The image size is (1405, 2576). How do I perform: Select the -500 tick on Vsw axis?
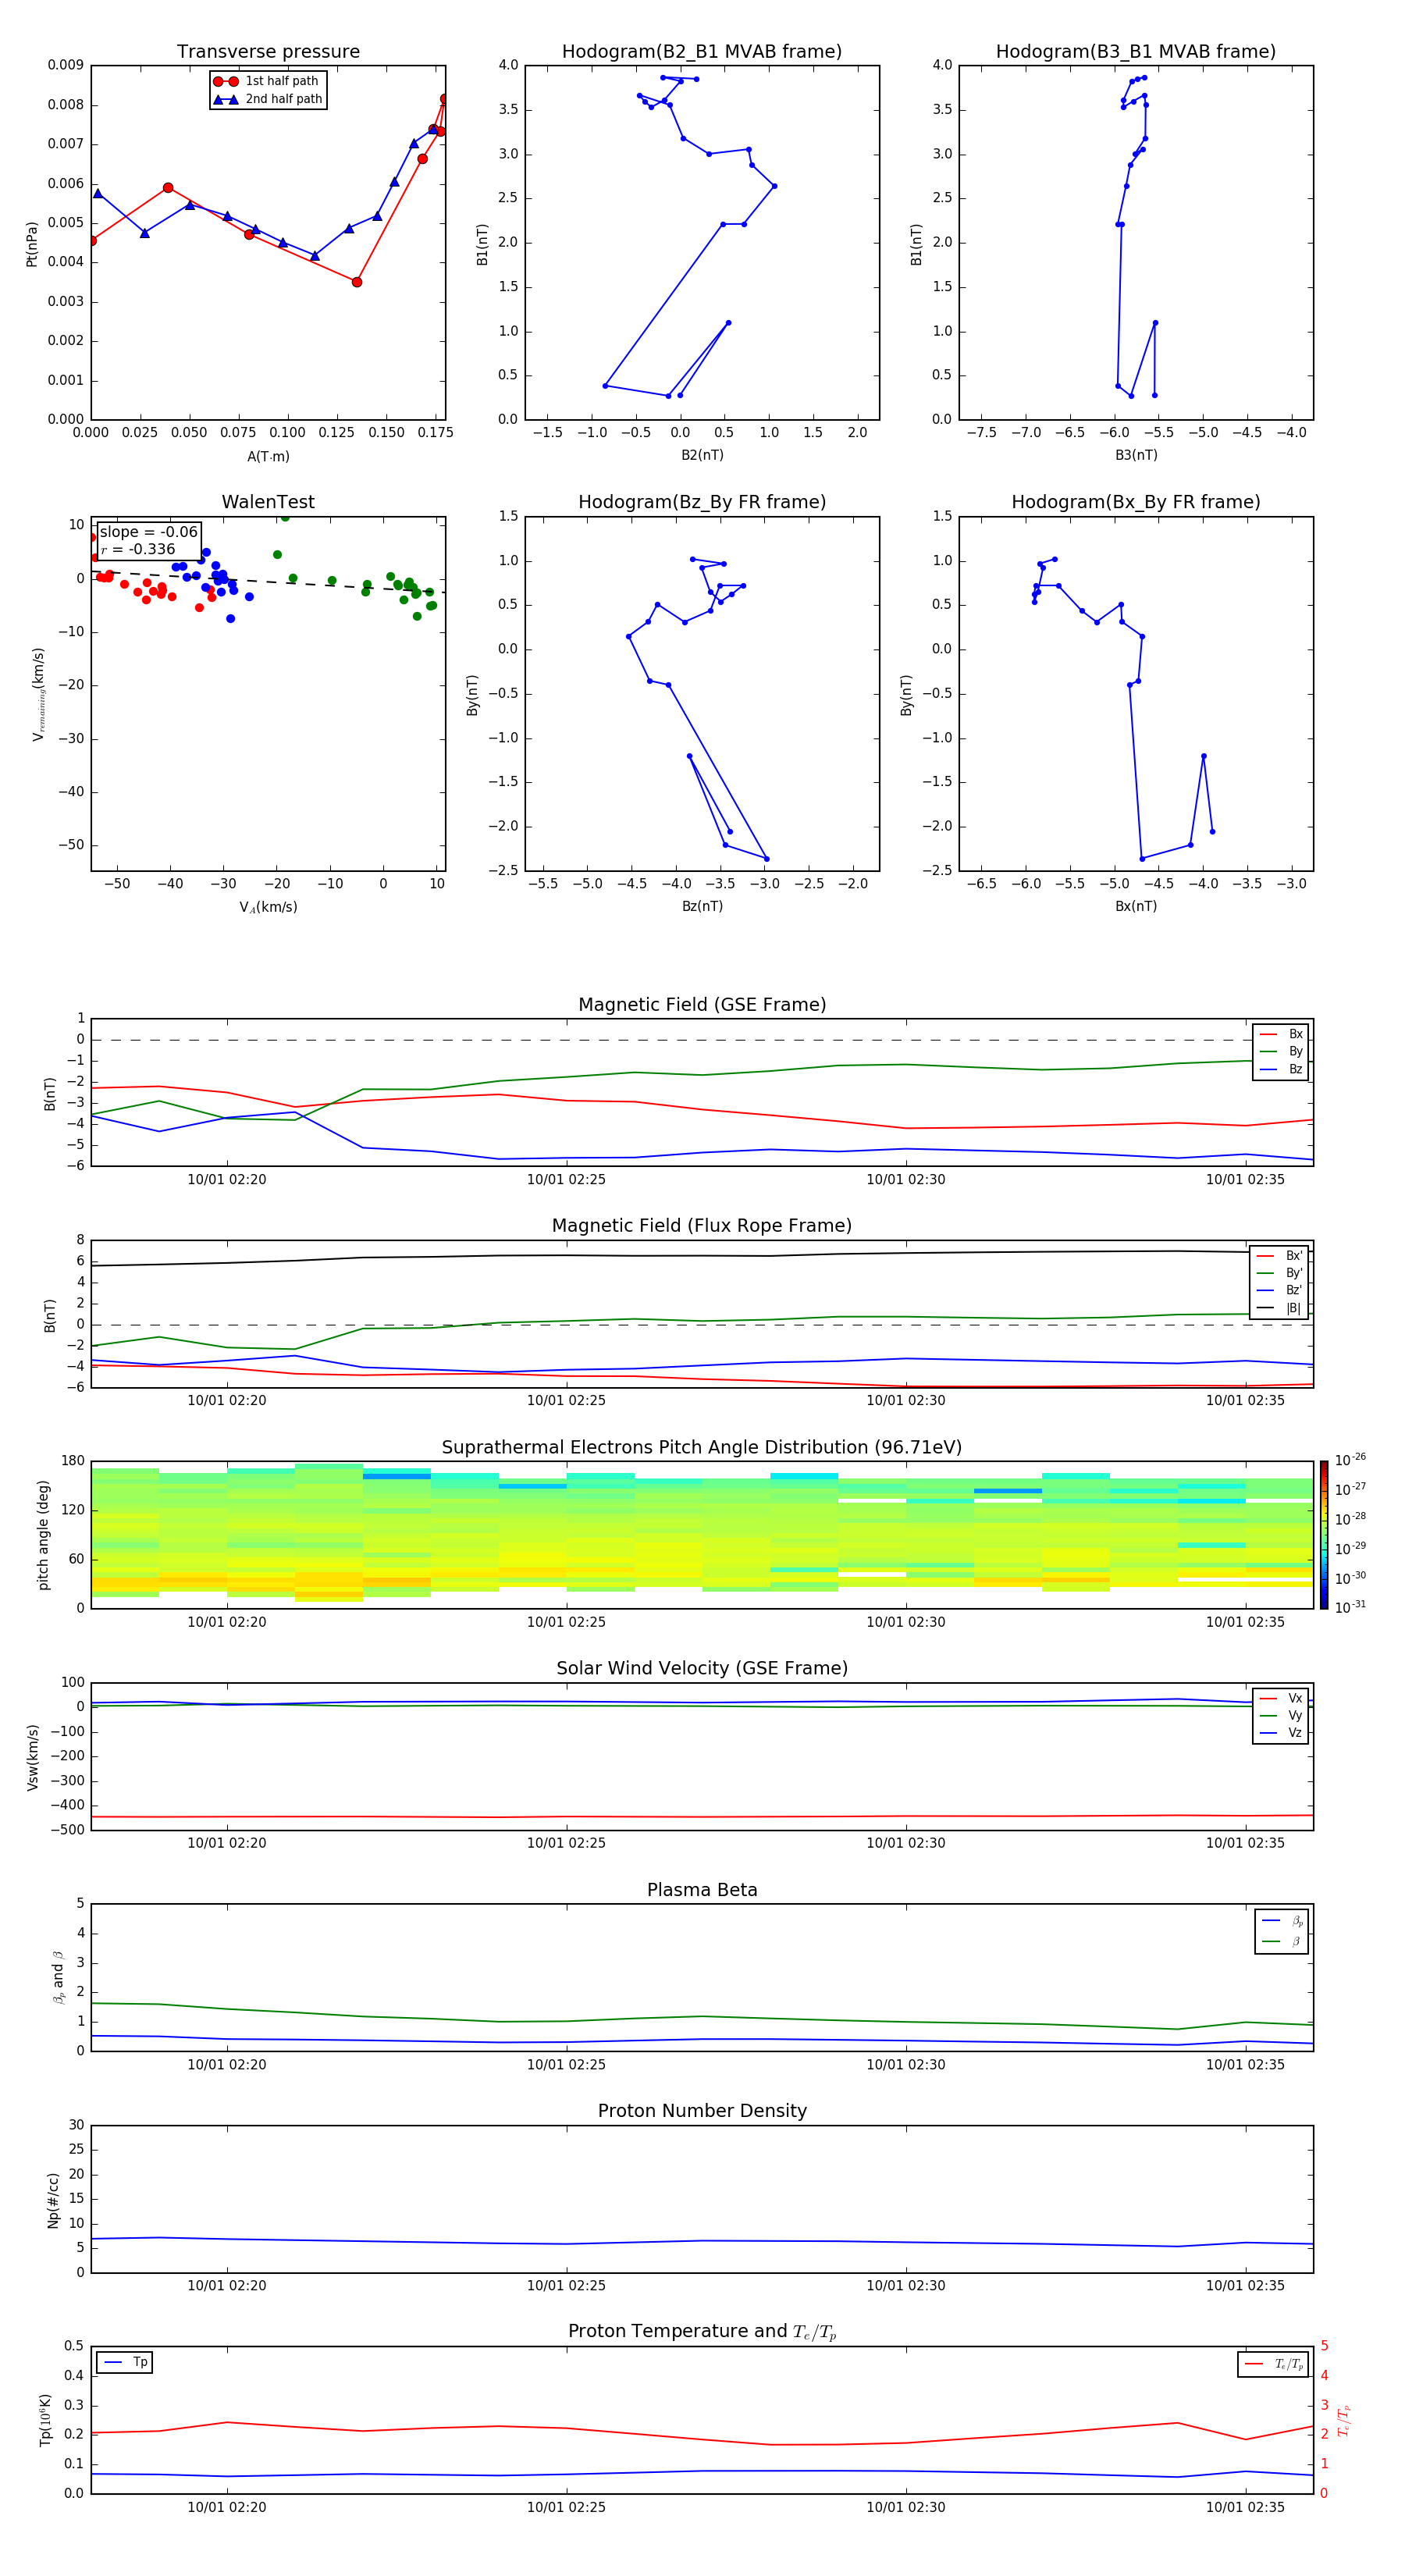pos(68,1830)
